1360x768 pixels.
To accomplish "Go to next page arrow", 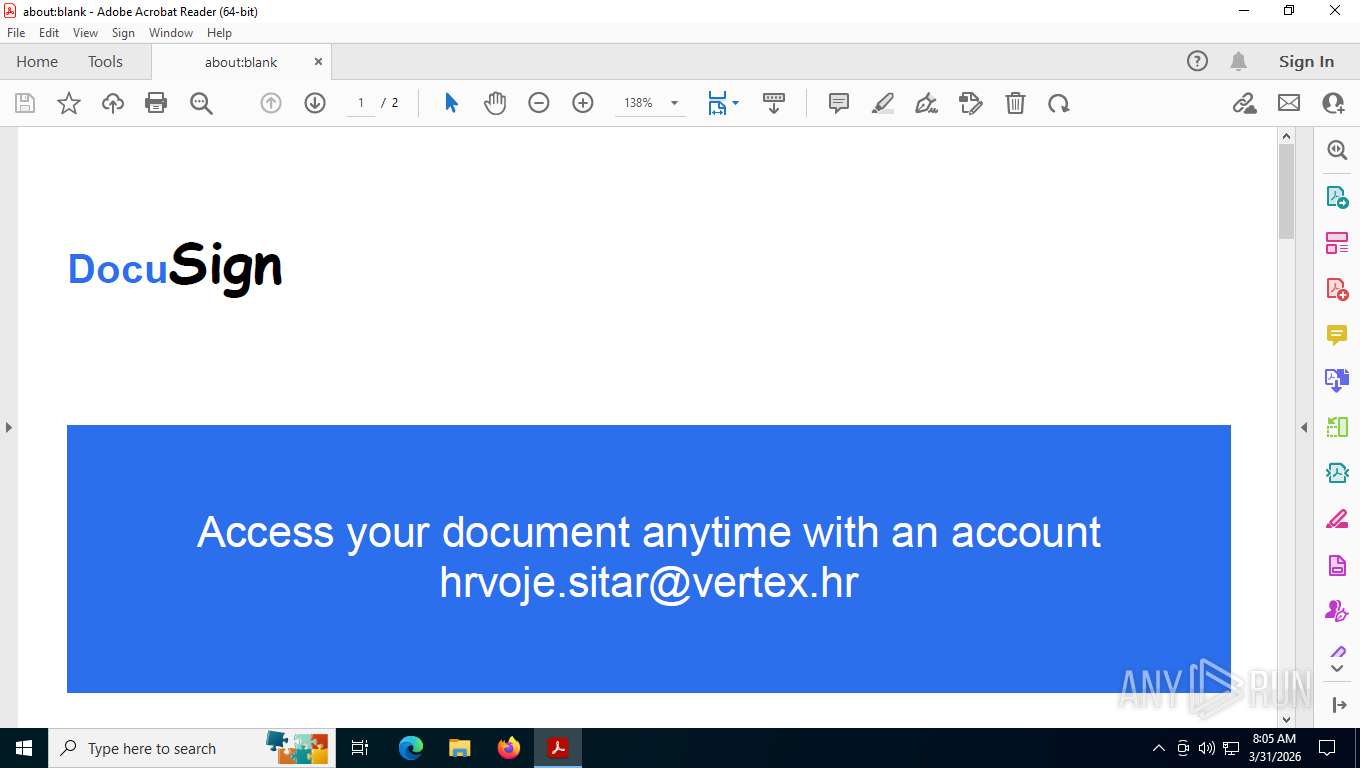I will 315,103.
